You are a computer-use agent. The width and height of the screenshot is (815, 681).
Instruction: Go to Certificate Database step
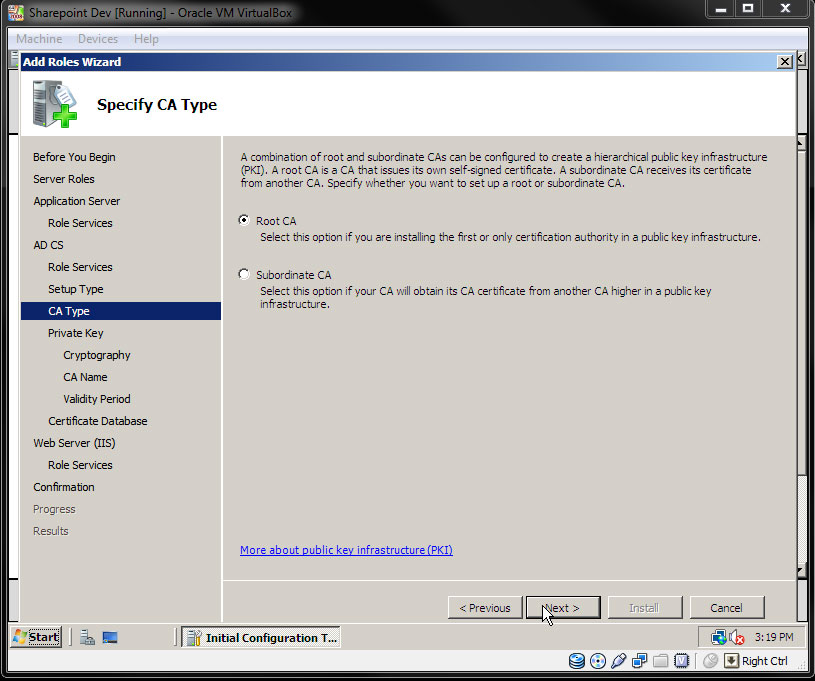click(98, 421)
